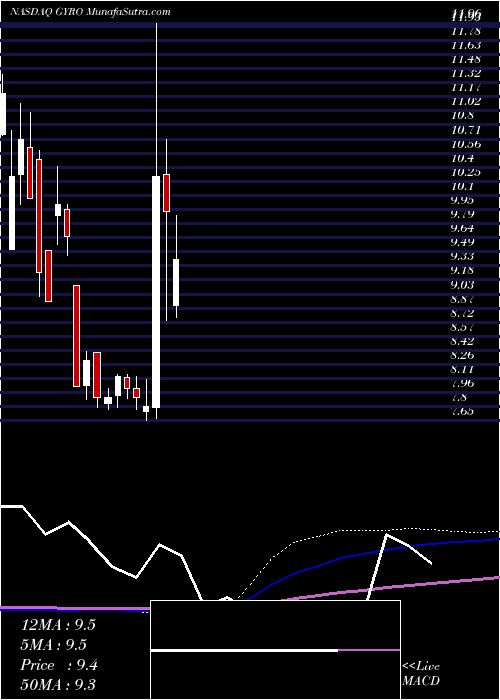Click the 11.63 price axis label
The width and height of the screenshot is (500, 700).
(466, 46)
